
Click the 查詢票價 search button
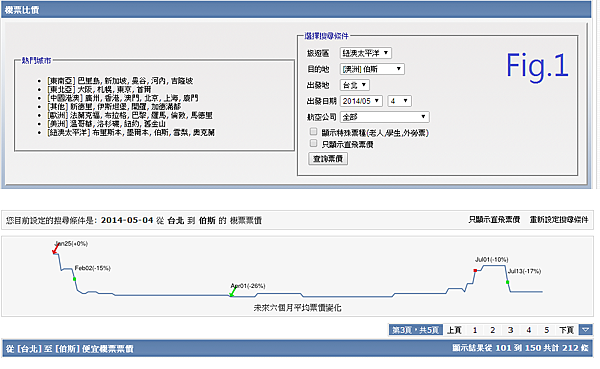(328, 158)
